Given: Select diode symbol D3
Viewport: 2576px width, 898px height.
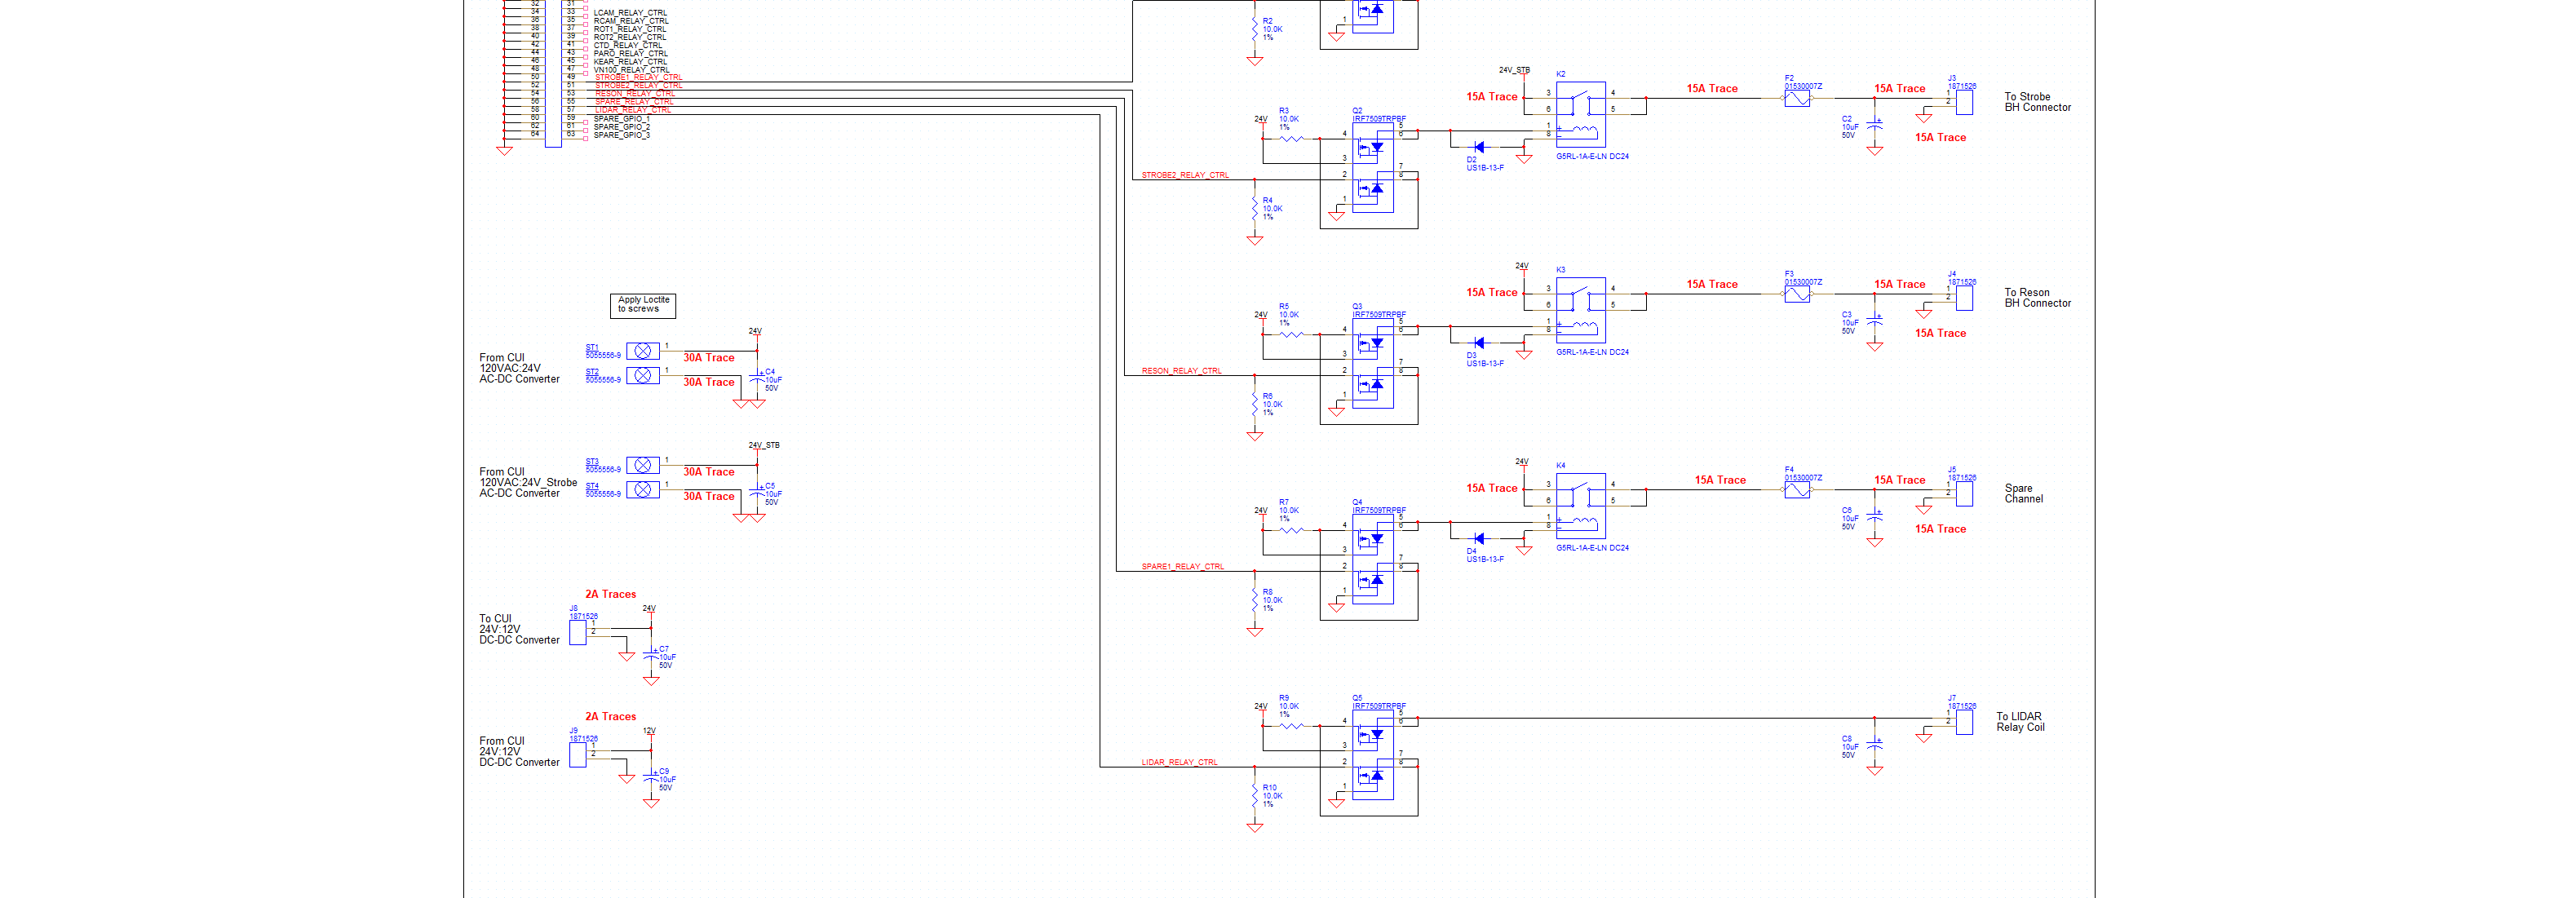Looking at the screenshot, I should click(1479, 343).
